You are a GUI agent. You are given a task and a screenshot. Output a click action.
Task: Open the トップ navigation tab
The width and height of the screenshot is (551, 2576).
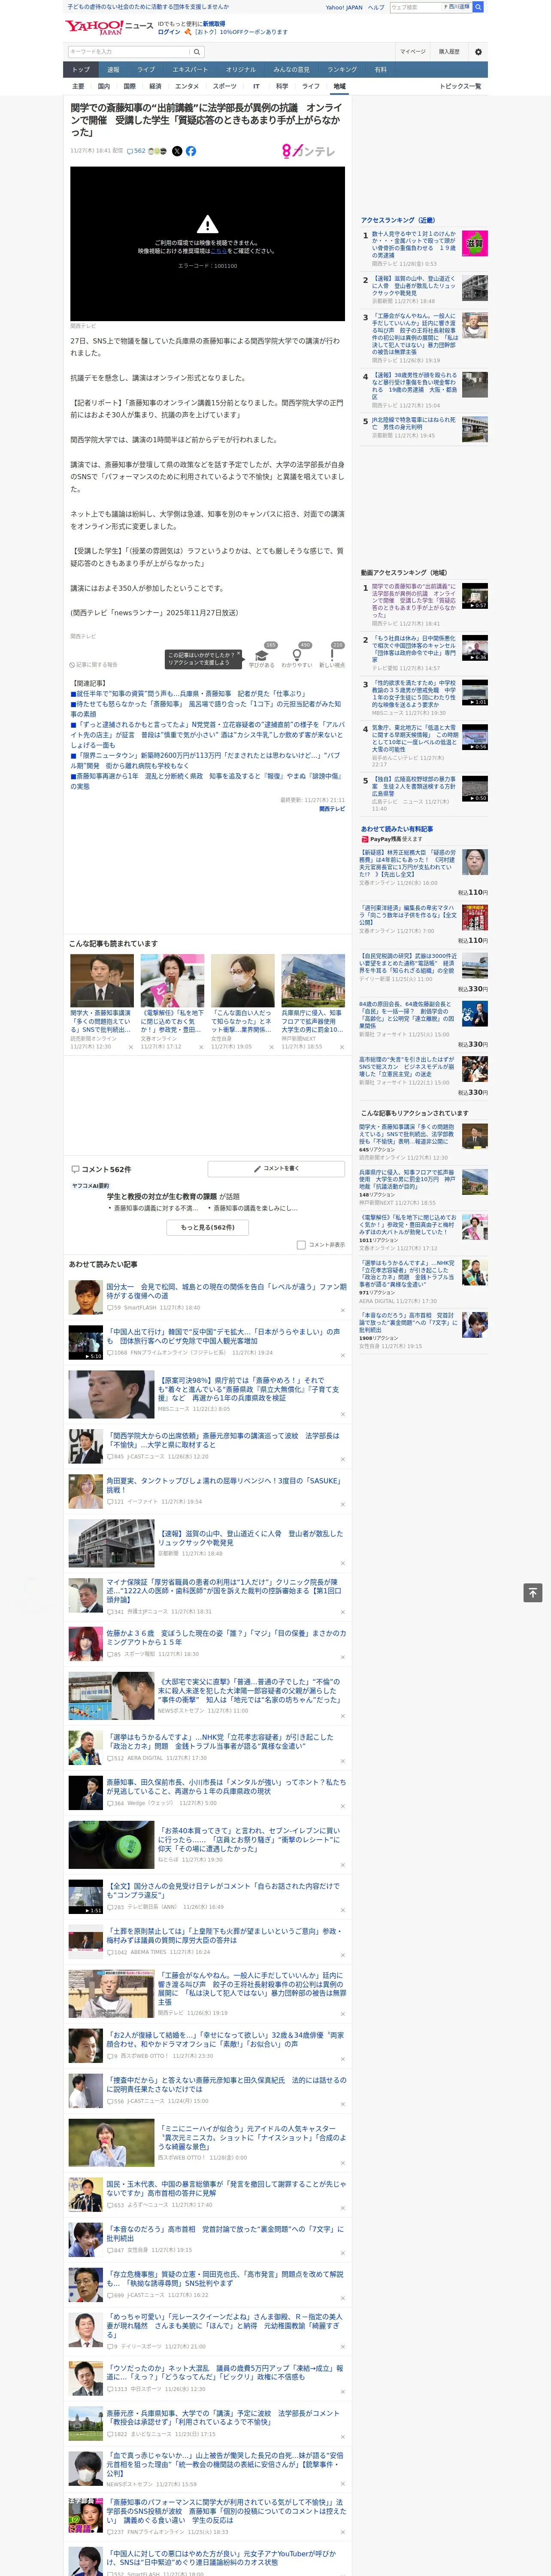tap(81, 70)
